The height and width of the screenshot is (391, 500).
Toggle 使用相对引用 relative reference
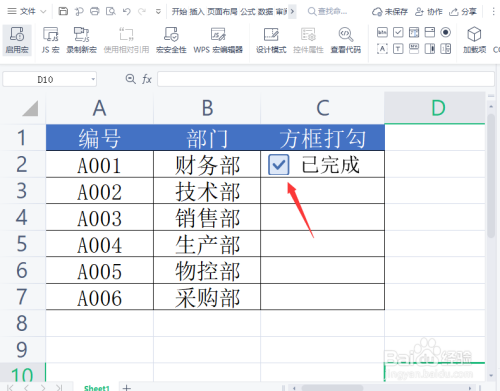126,40
